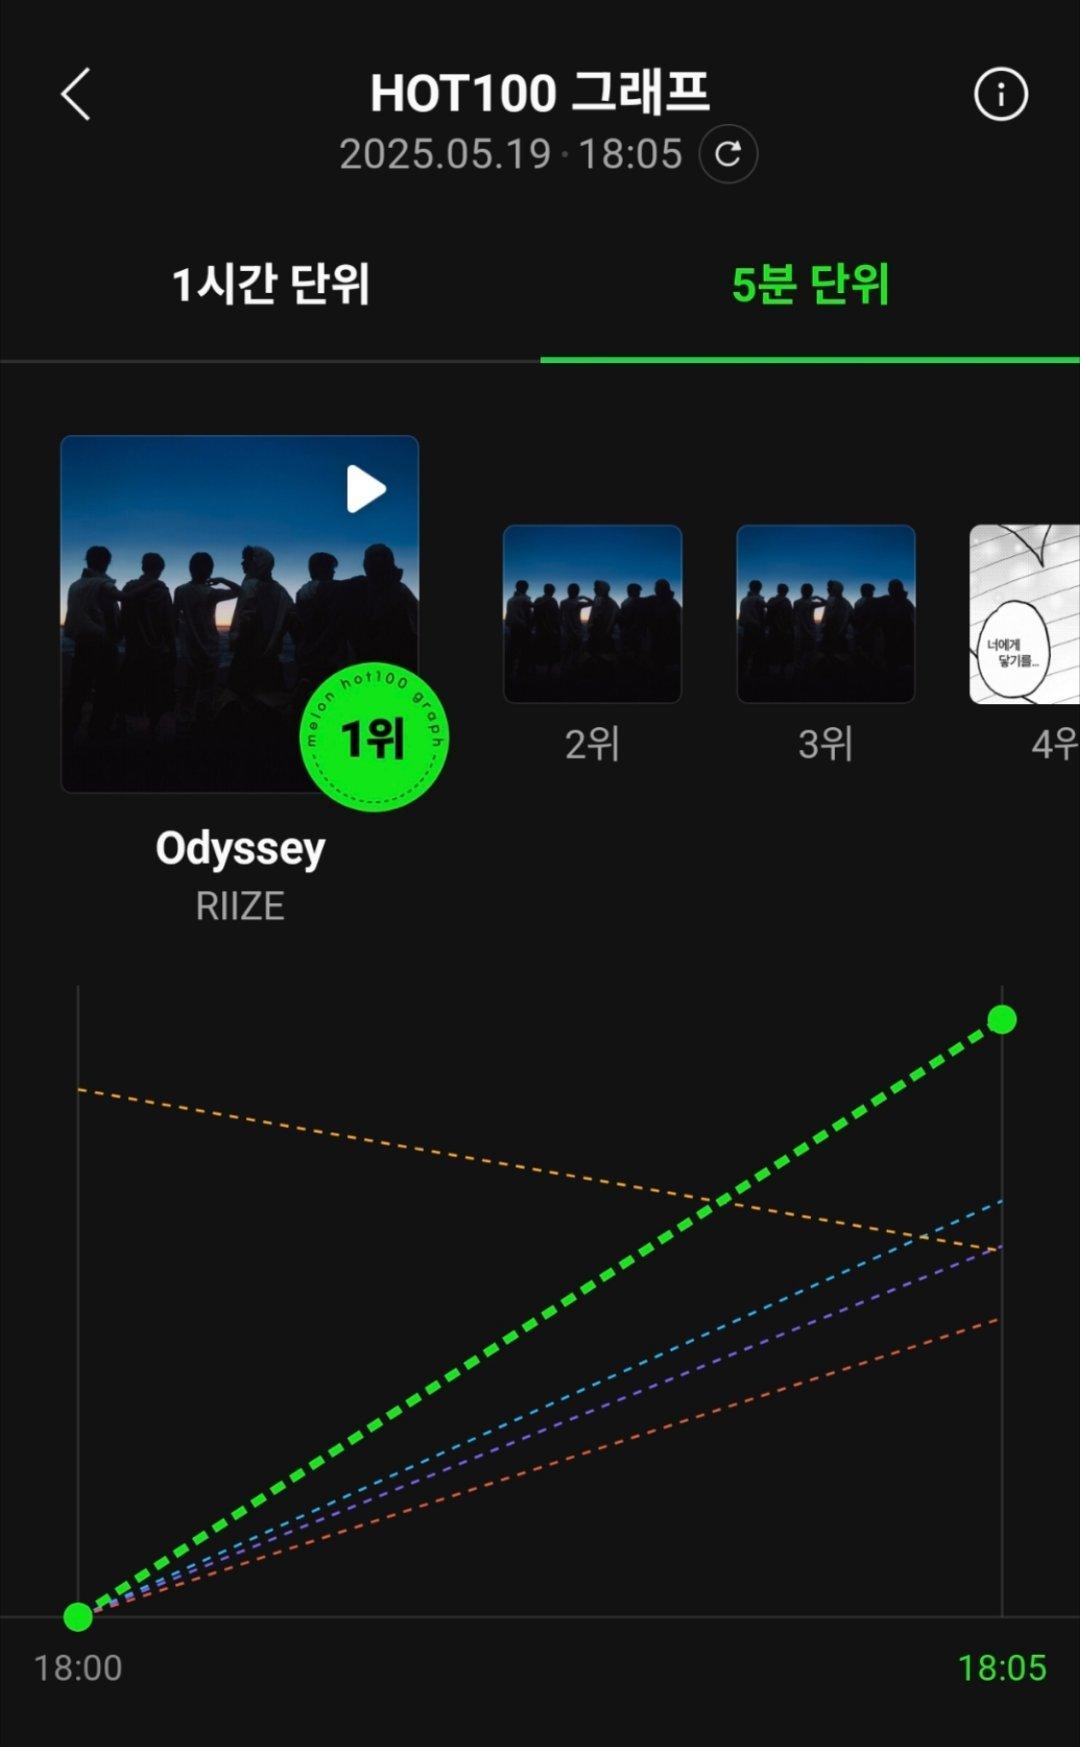The width and height of the screenshot is (1080, 1747).
Task: Refresh the chart with the reload icon
Action: click(x=728, y=154)
